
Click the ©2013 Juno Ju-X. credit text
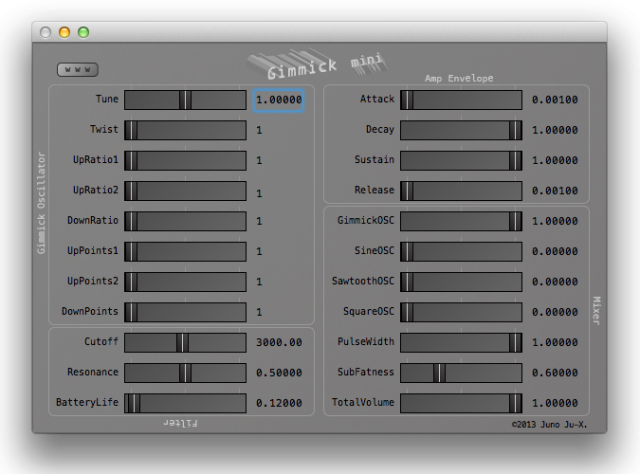click(x=549, y=425)
